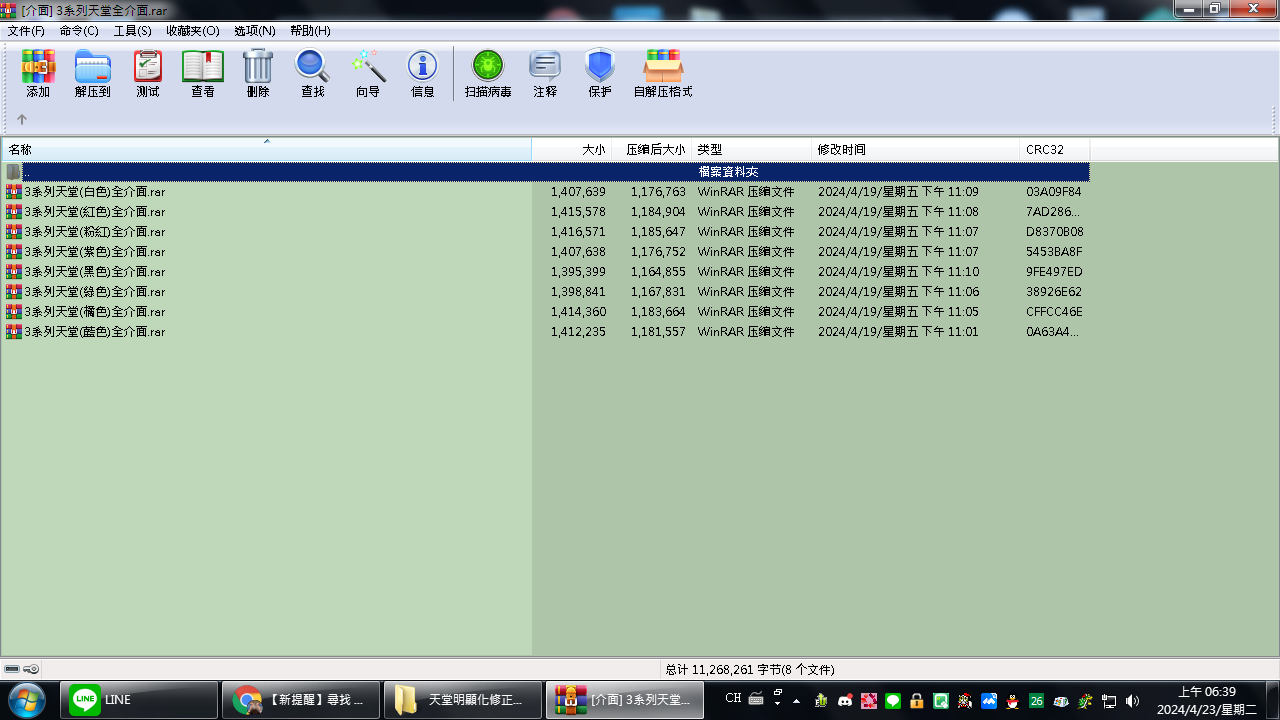Open the Find (查找) magnifier tool
The image size is (1280, 720).
(x=313, y=74)
